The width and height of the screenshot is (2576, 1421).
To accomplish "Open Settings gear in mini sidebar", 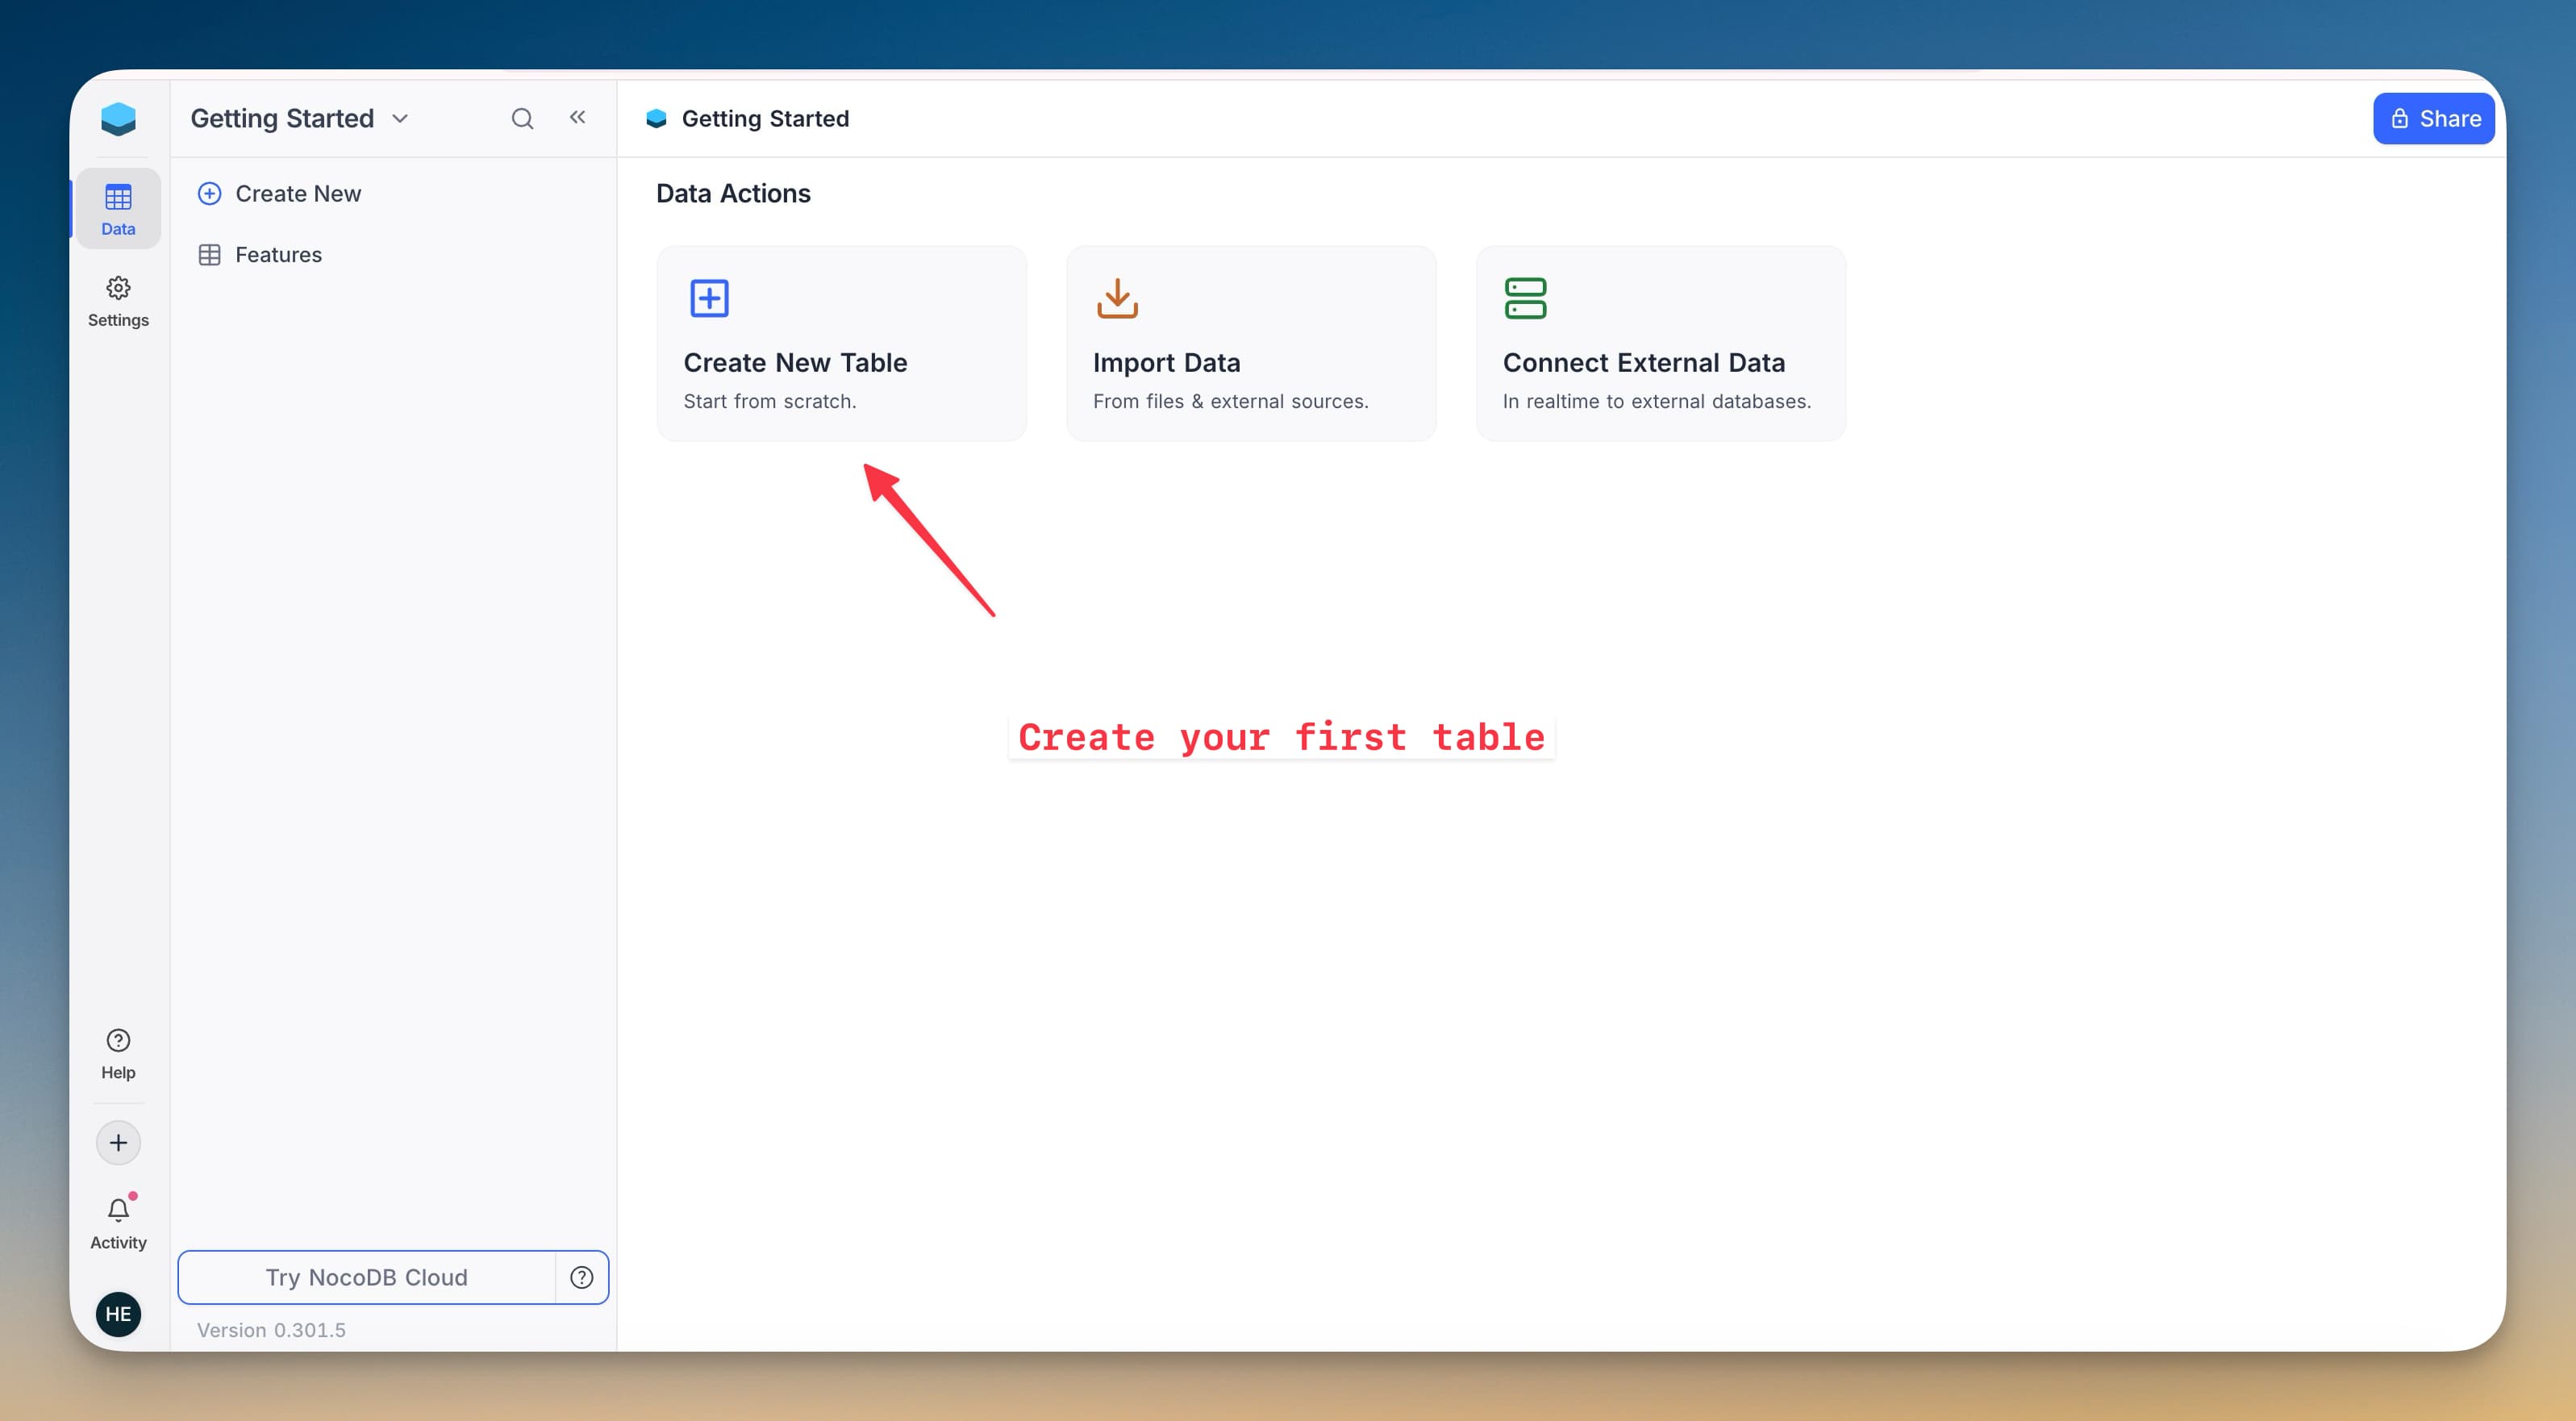I will click(118, 301).
